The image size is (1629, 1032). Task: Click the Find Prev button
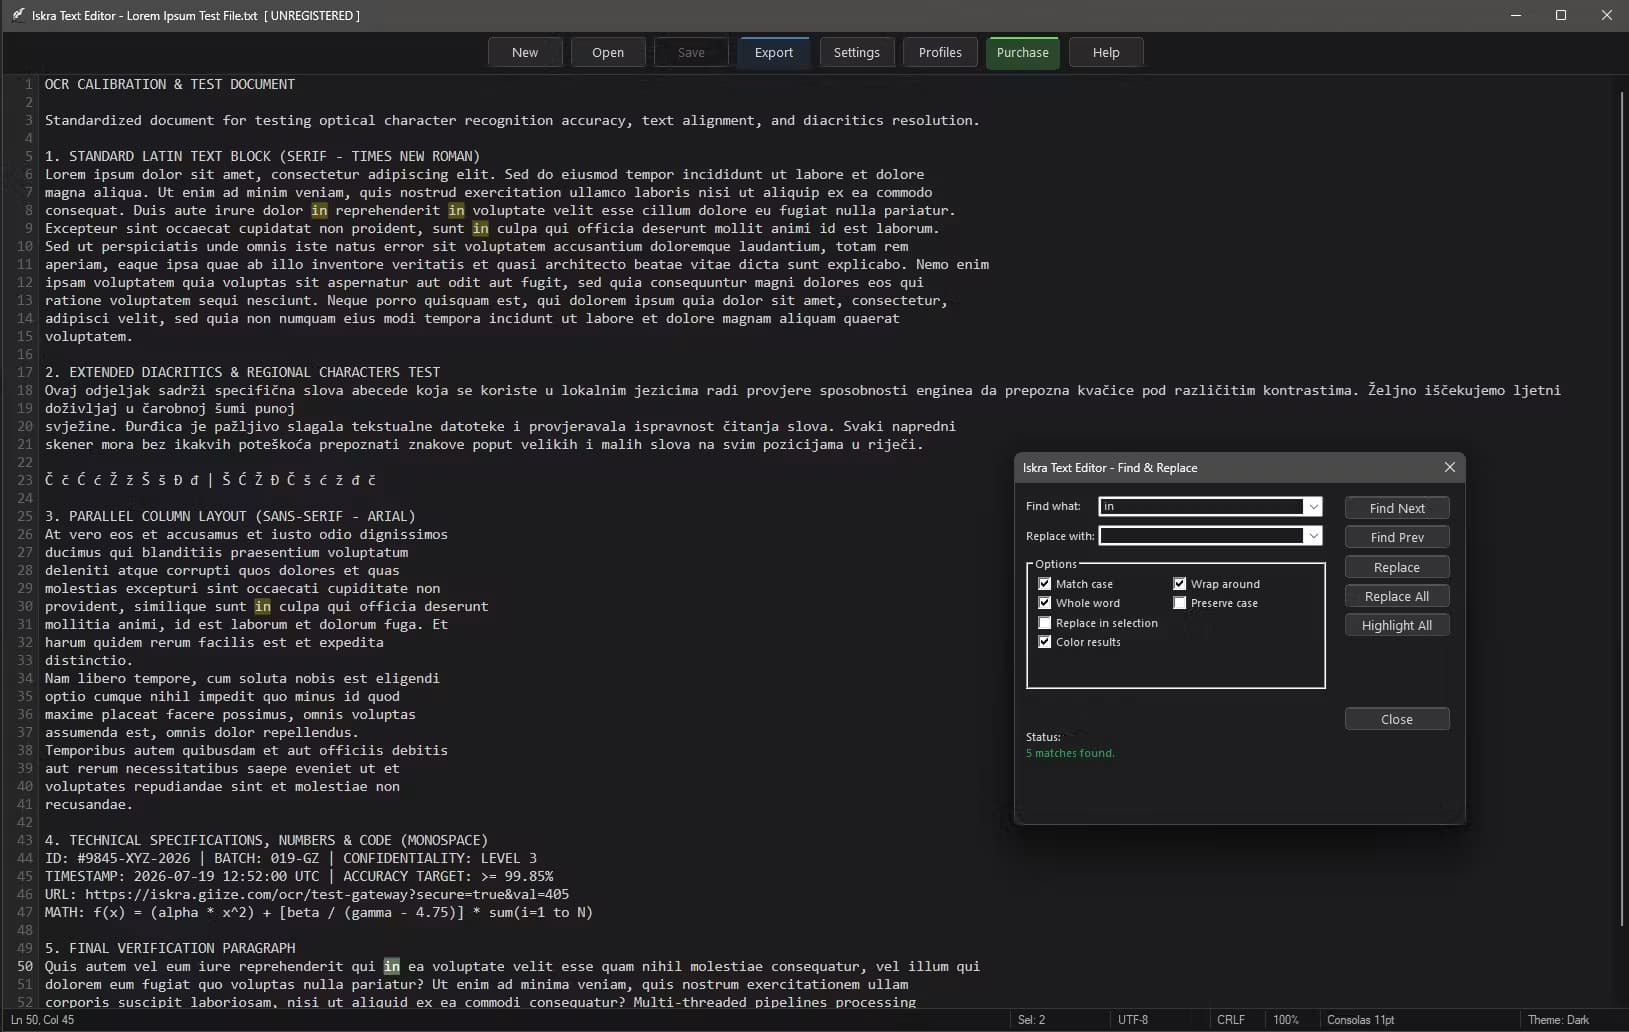[x=1397, y=537]
